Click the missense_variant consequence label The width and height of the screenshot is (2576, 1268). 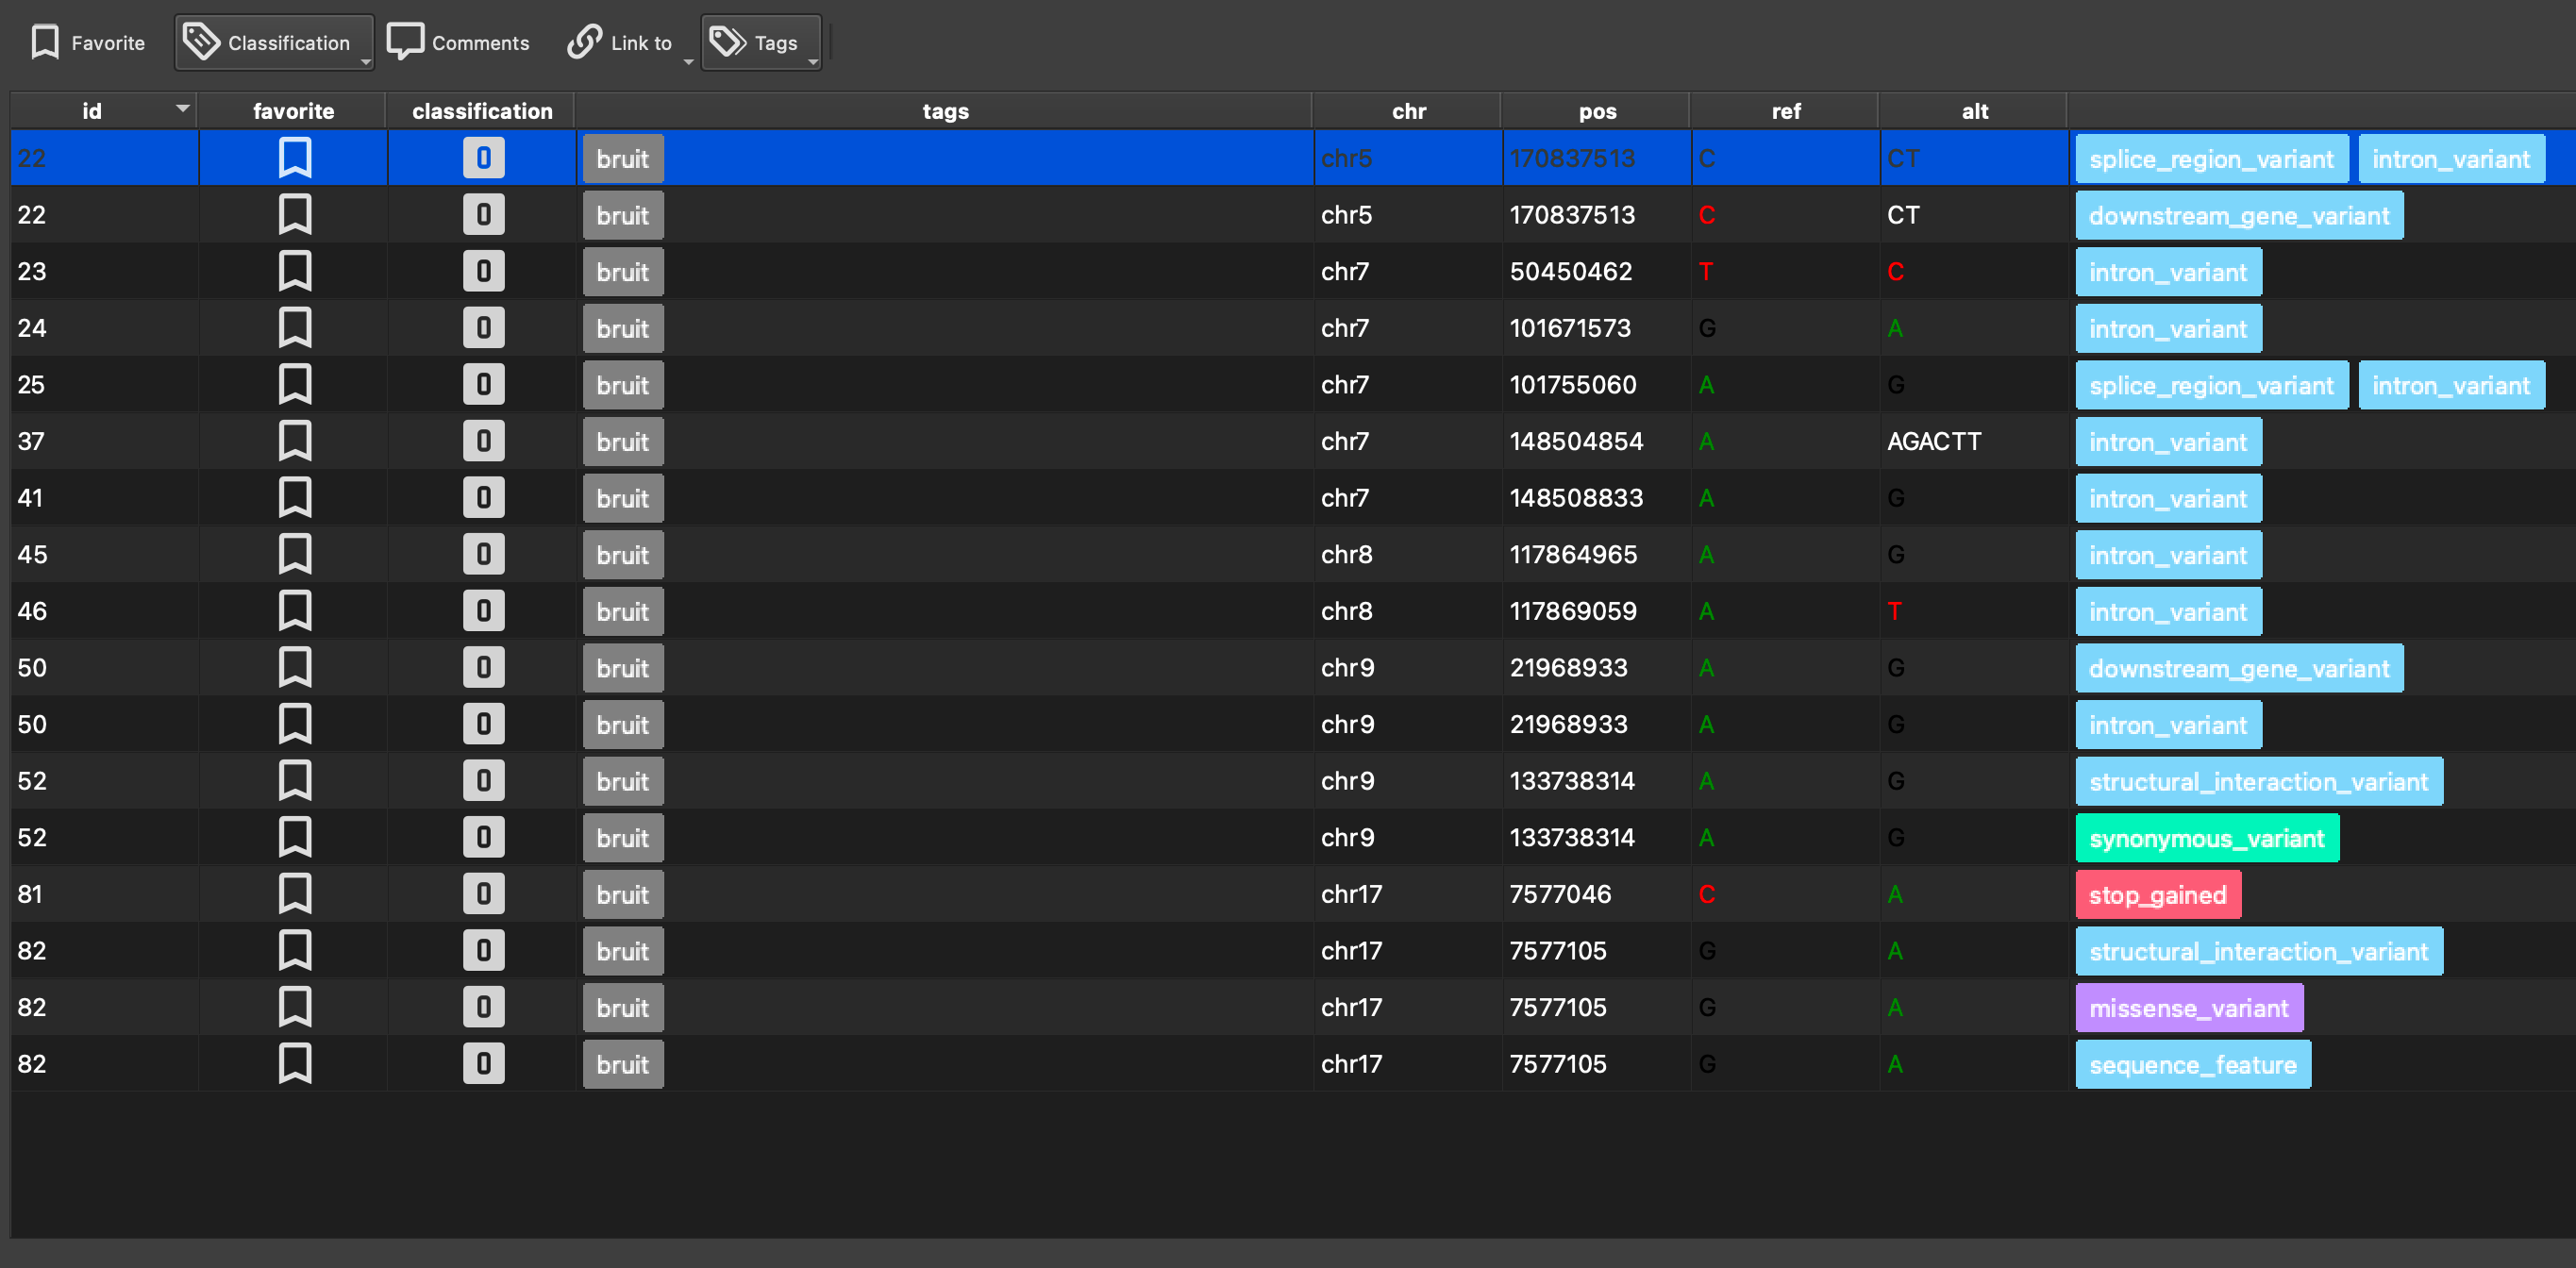(2188, 1008)
